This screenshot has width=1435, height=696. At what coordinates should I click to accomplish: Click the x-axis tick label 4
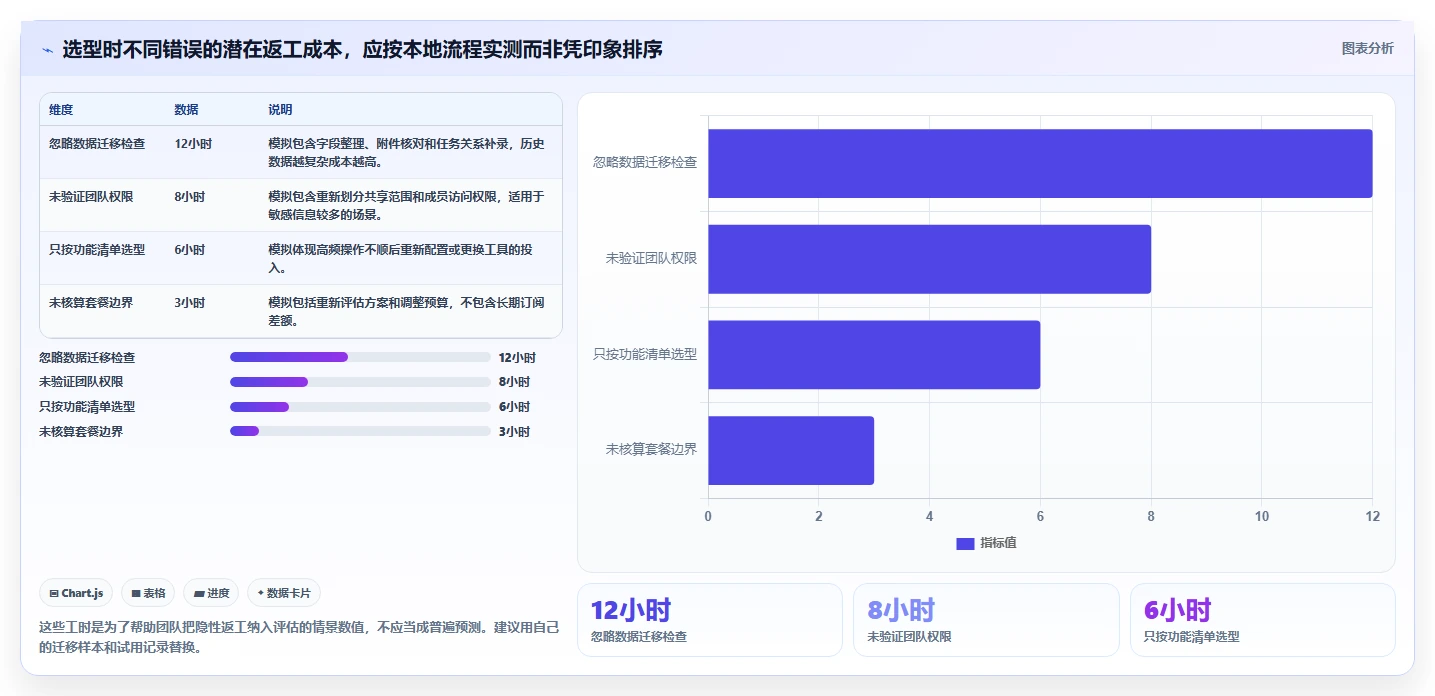(x=929, y=516)
